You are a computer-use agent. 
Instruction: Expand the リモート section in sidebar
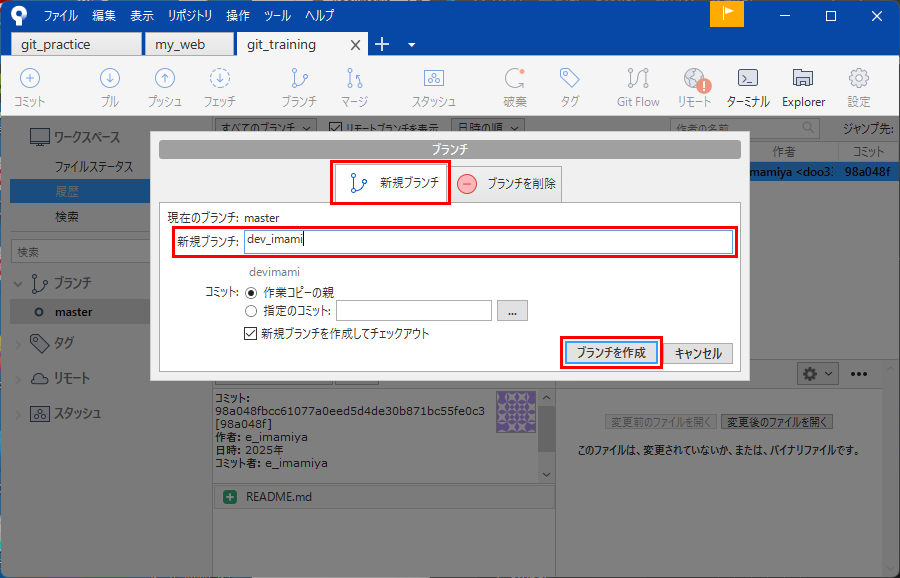[20, 378]
